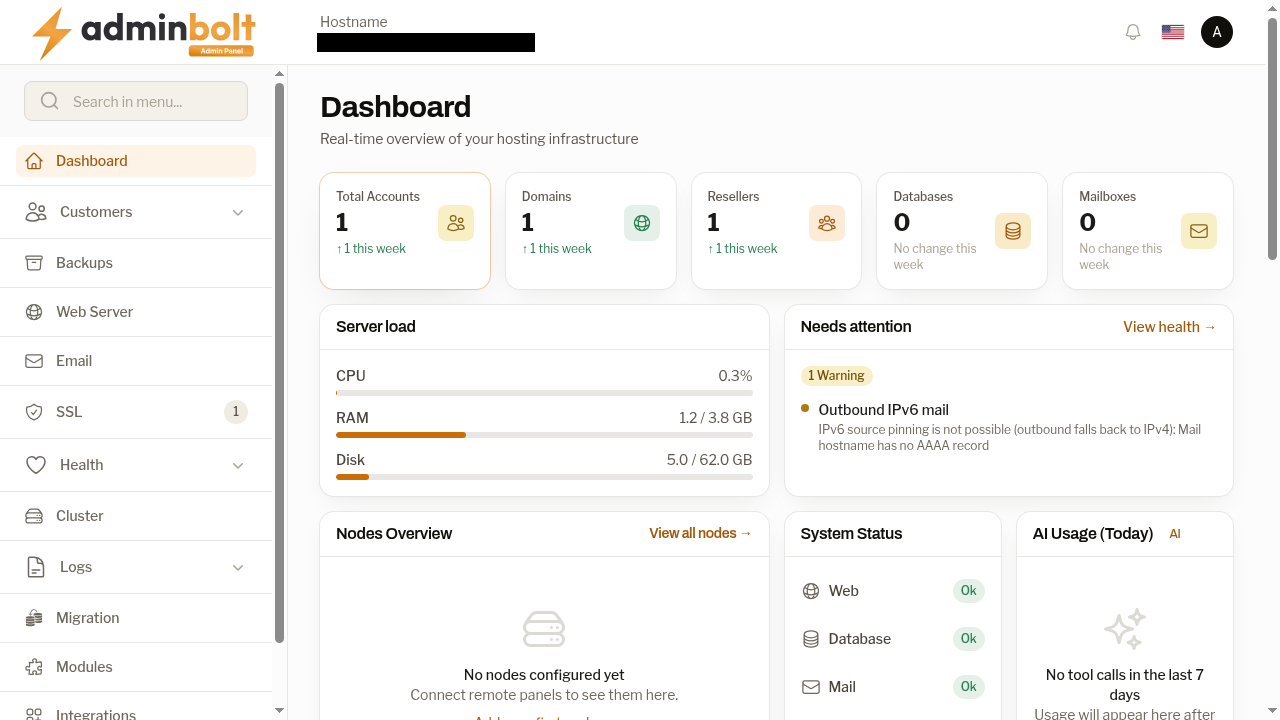
Task: Click the CPU 0.3% value
Action: click(x=735, y=376)
